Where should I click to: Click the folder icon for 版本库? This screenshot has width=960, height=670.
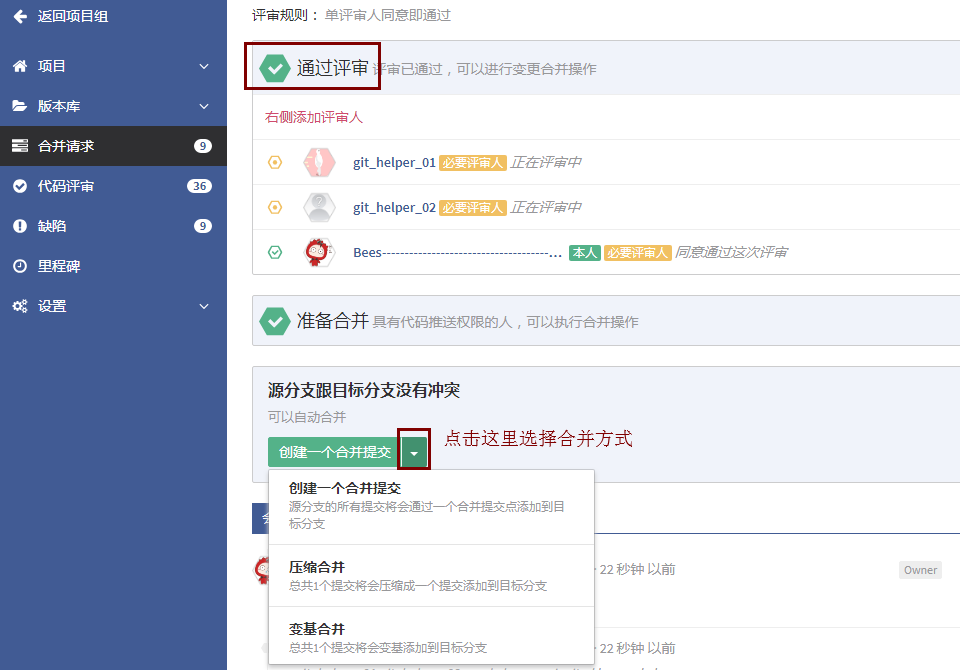pos(20,106)
